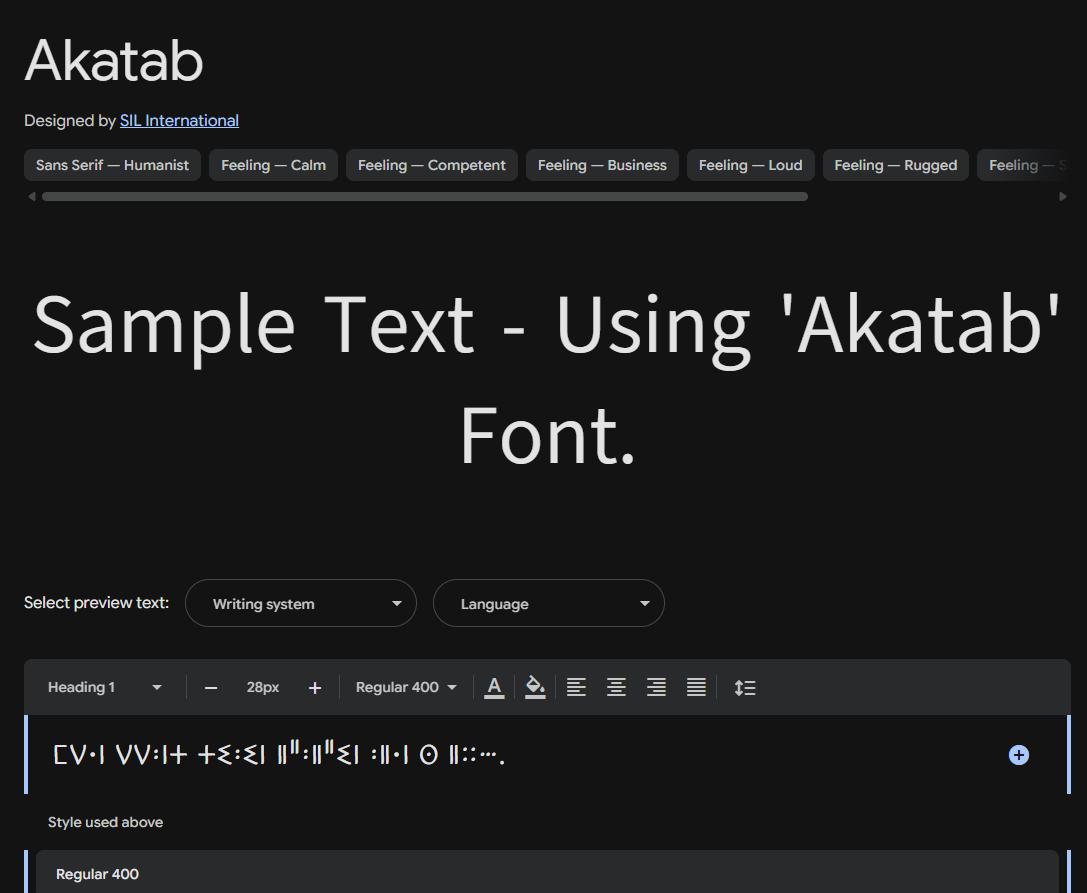Image resolution: width=1087 pixels, height=893 pixels.
Task: Align text right
Action: [656, 687]
